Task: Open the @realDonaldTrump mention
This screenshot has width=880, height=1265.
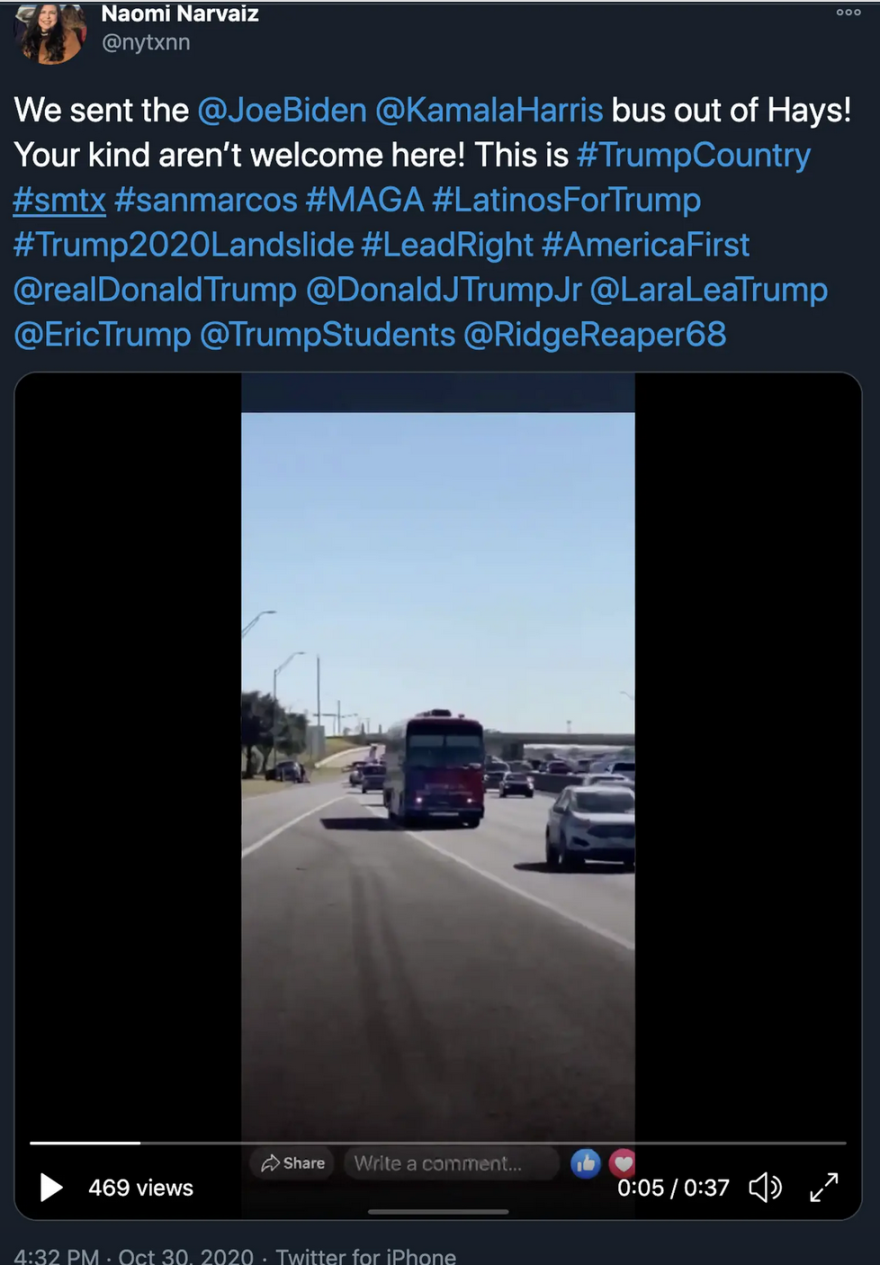Action: point(155,290)
